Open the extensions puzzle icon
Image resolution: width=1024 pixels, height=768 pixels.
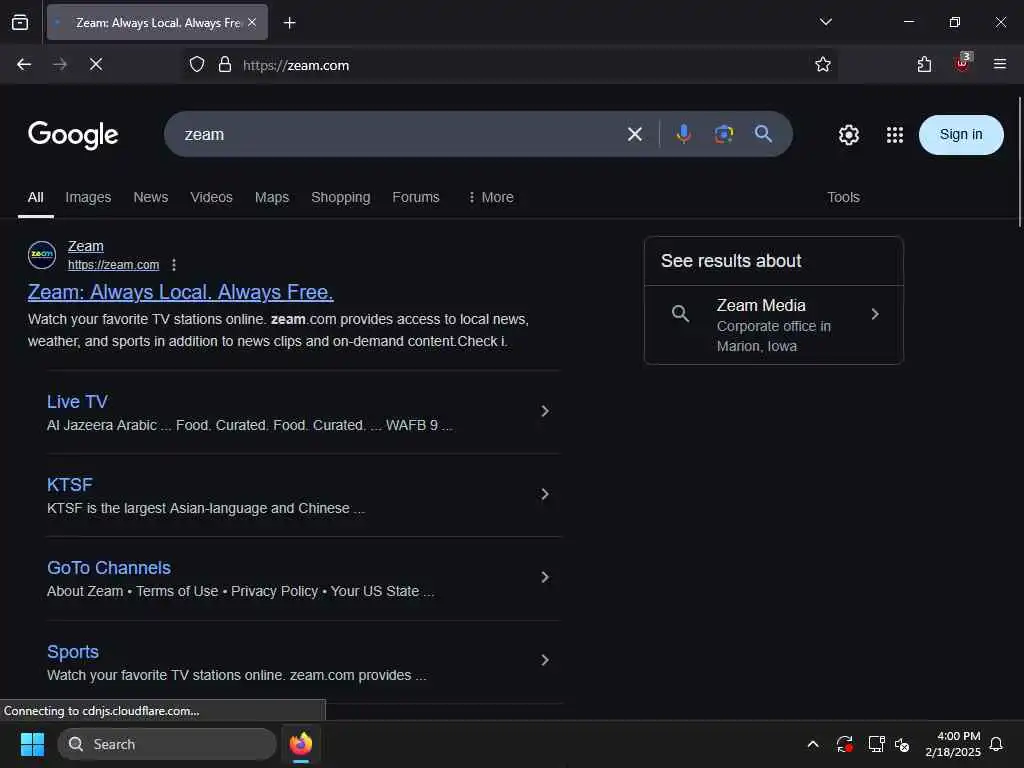924,64
